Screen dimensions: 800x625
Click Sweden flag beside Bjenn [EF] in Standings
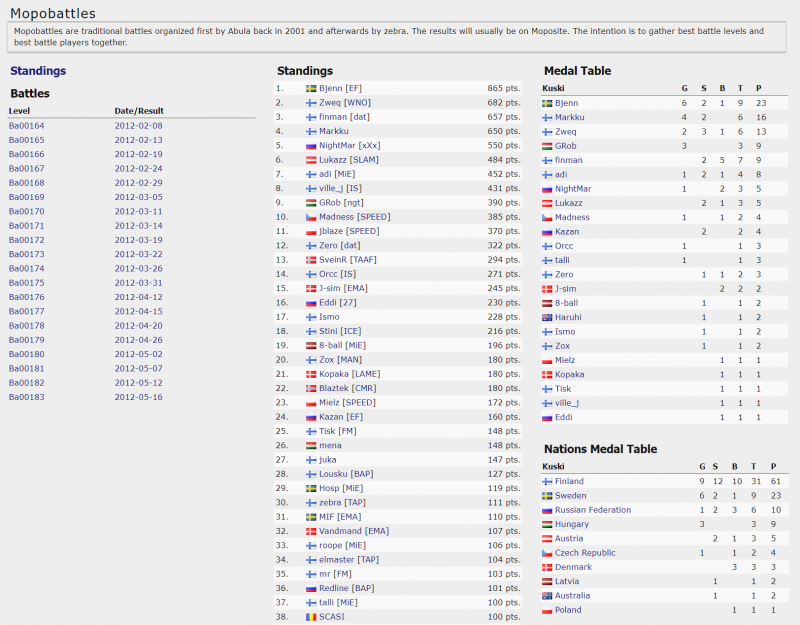click(x=310, y=88)
